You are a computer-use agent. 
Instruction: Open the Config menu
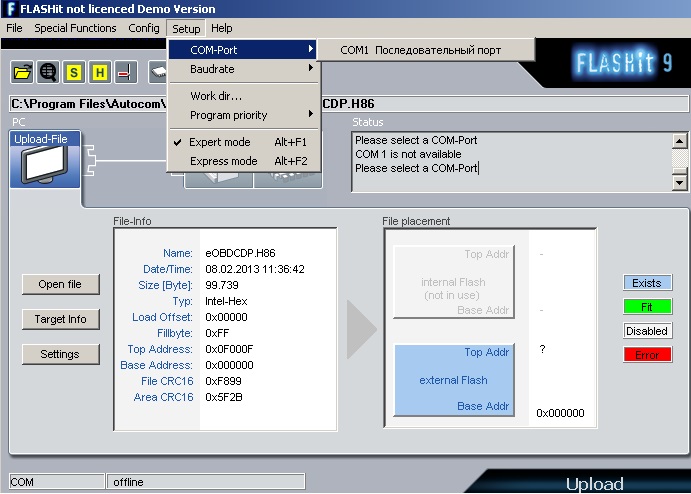click(144, 28)
